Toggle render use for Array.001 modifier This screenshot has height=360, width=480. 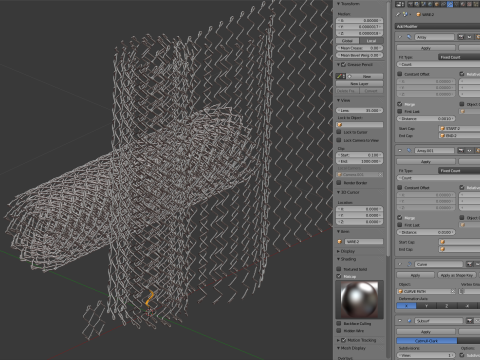[x=461, y=151]
